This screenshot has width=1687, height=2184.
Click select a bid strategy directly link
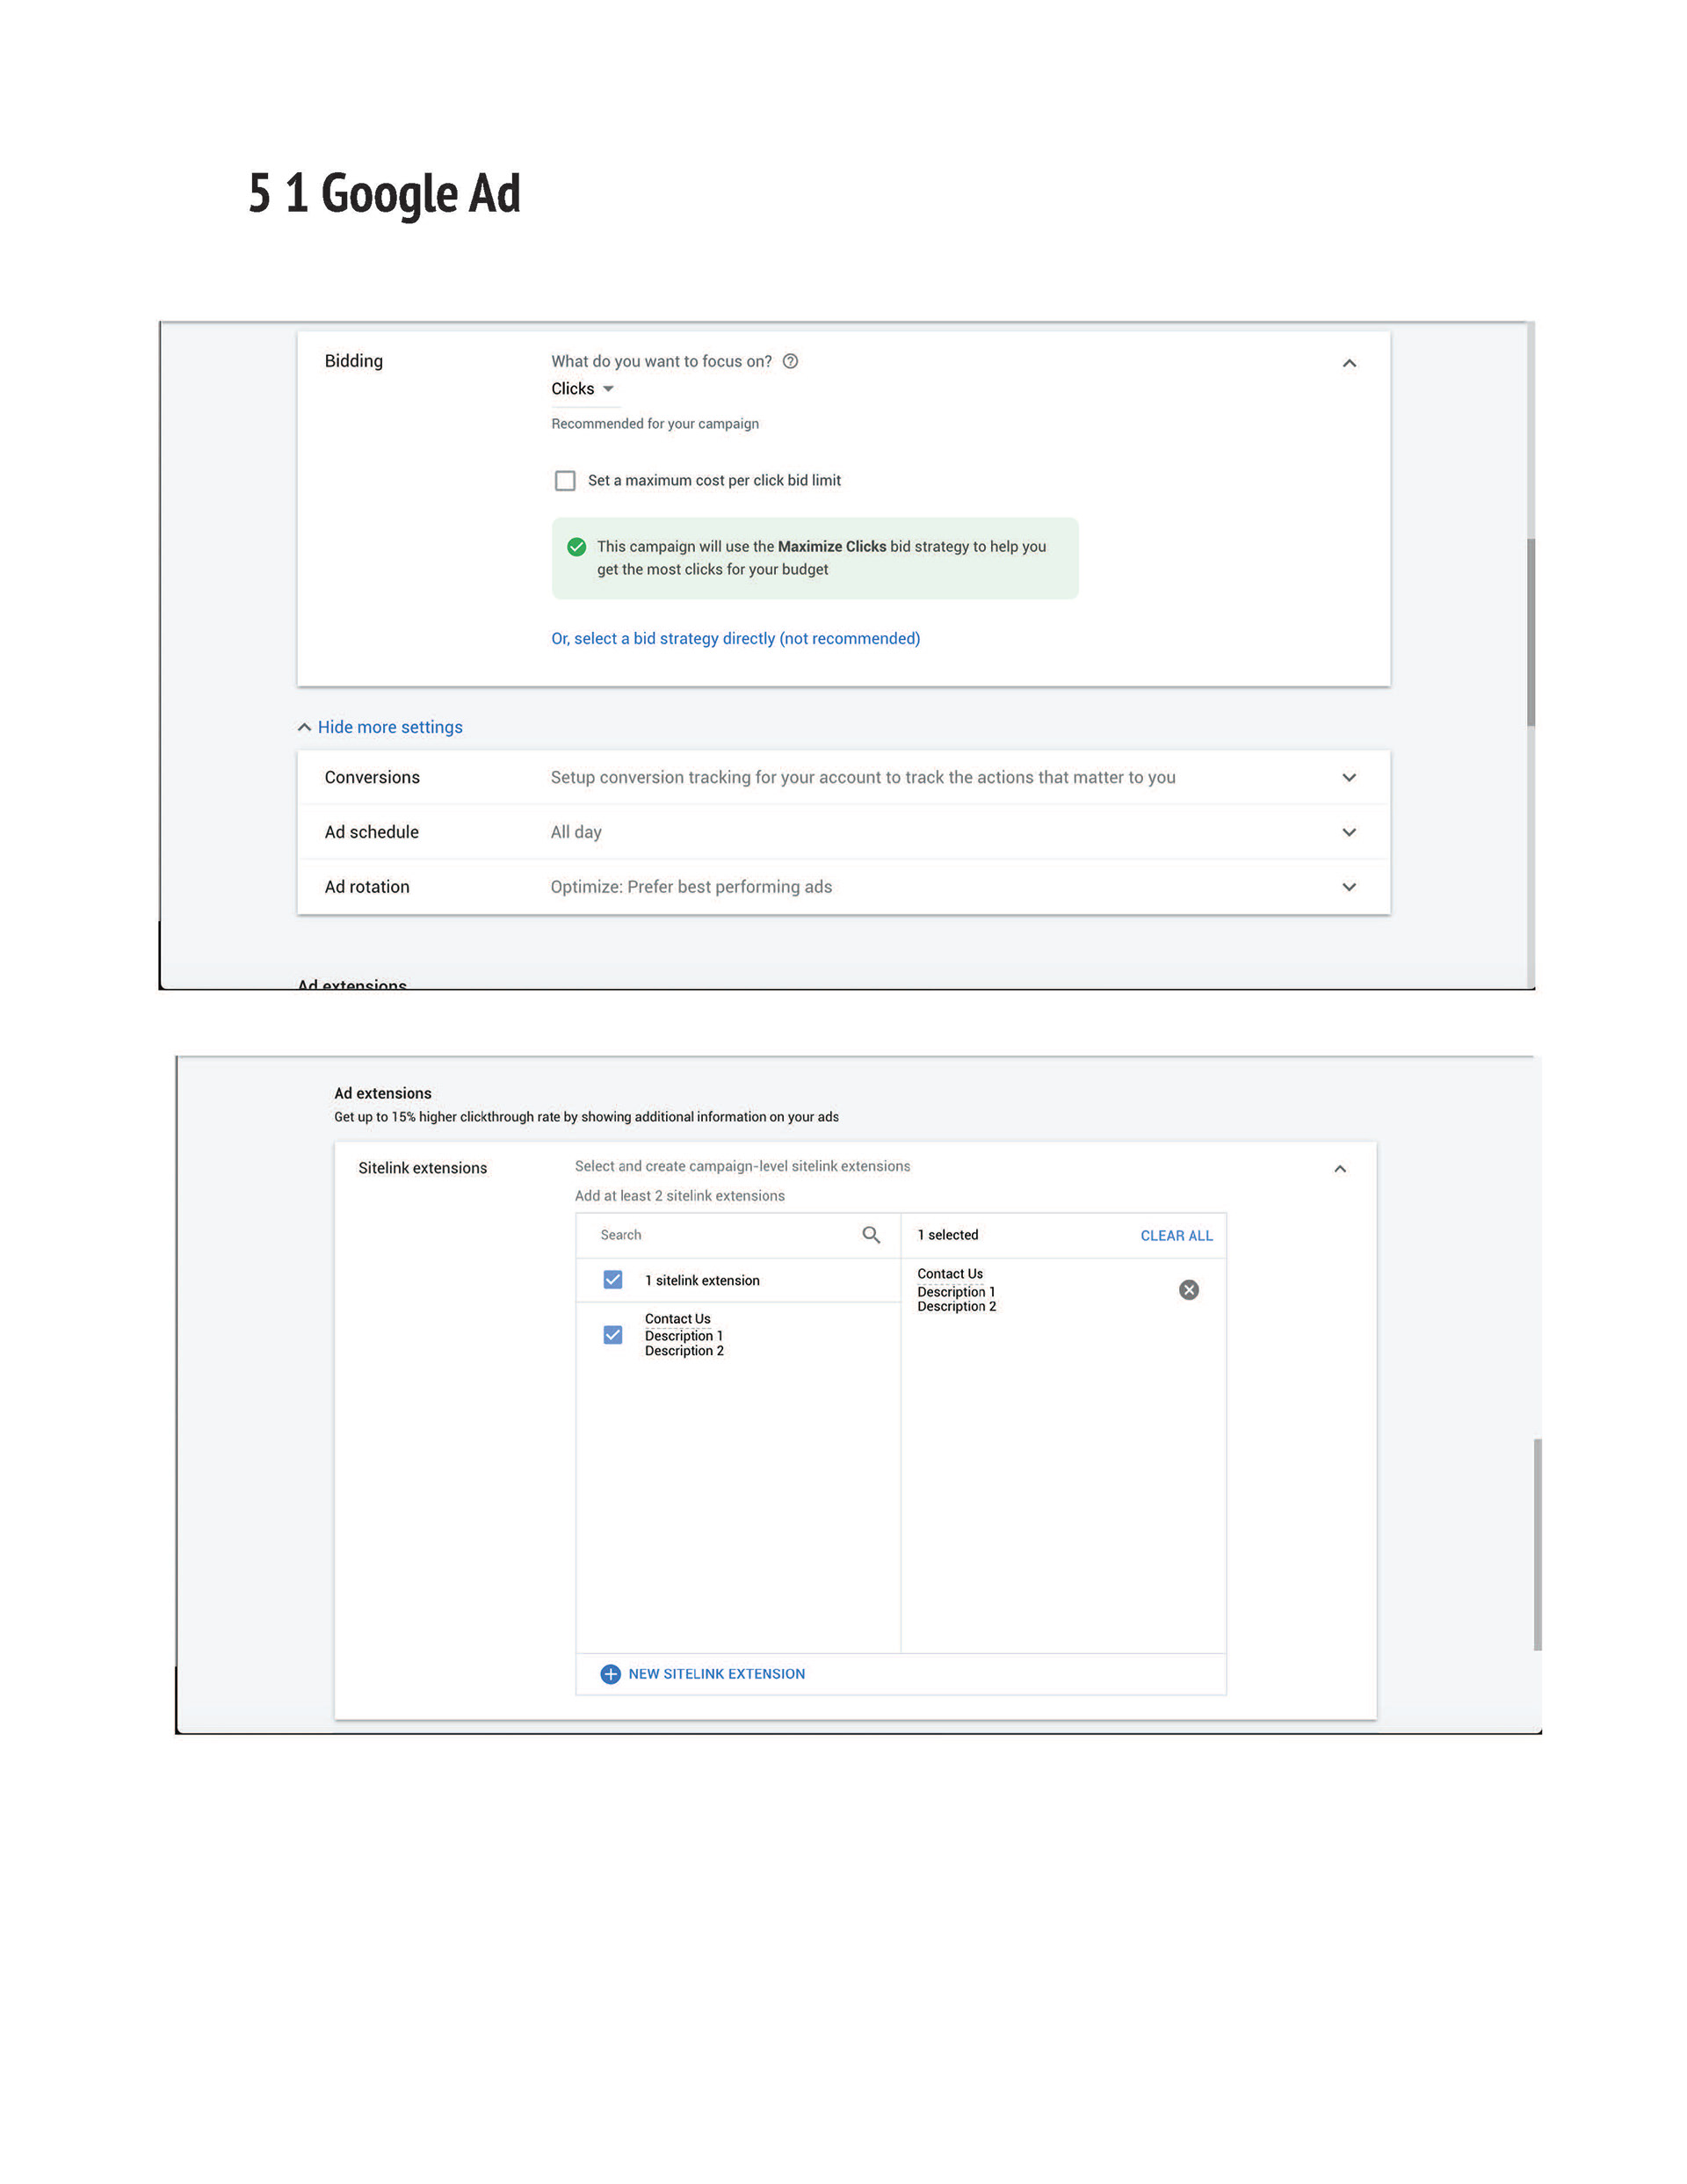coord(735,638)
